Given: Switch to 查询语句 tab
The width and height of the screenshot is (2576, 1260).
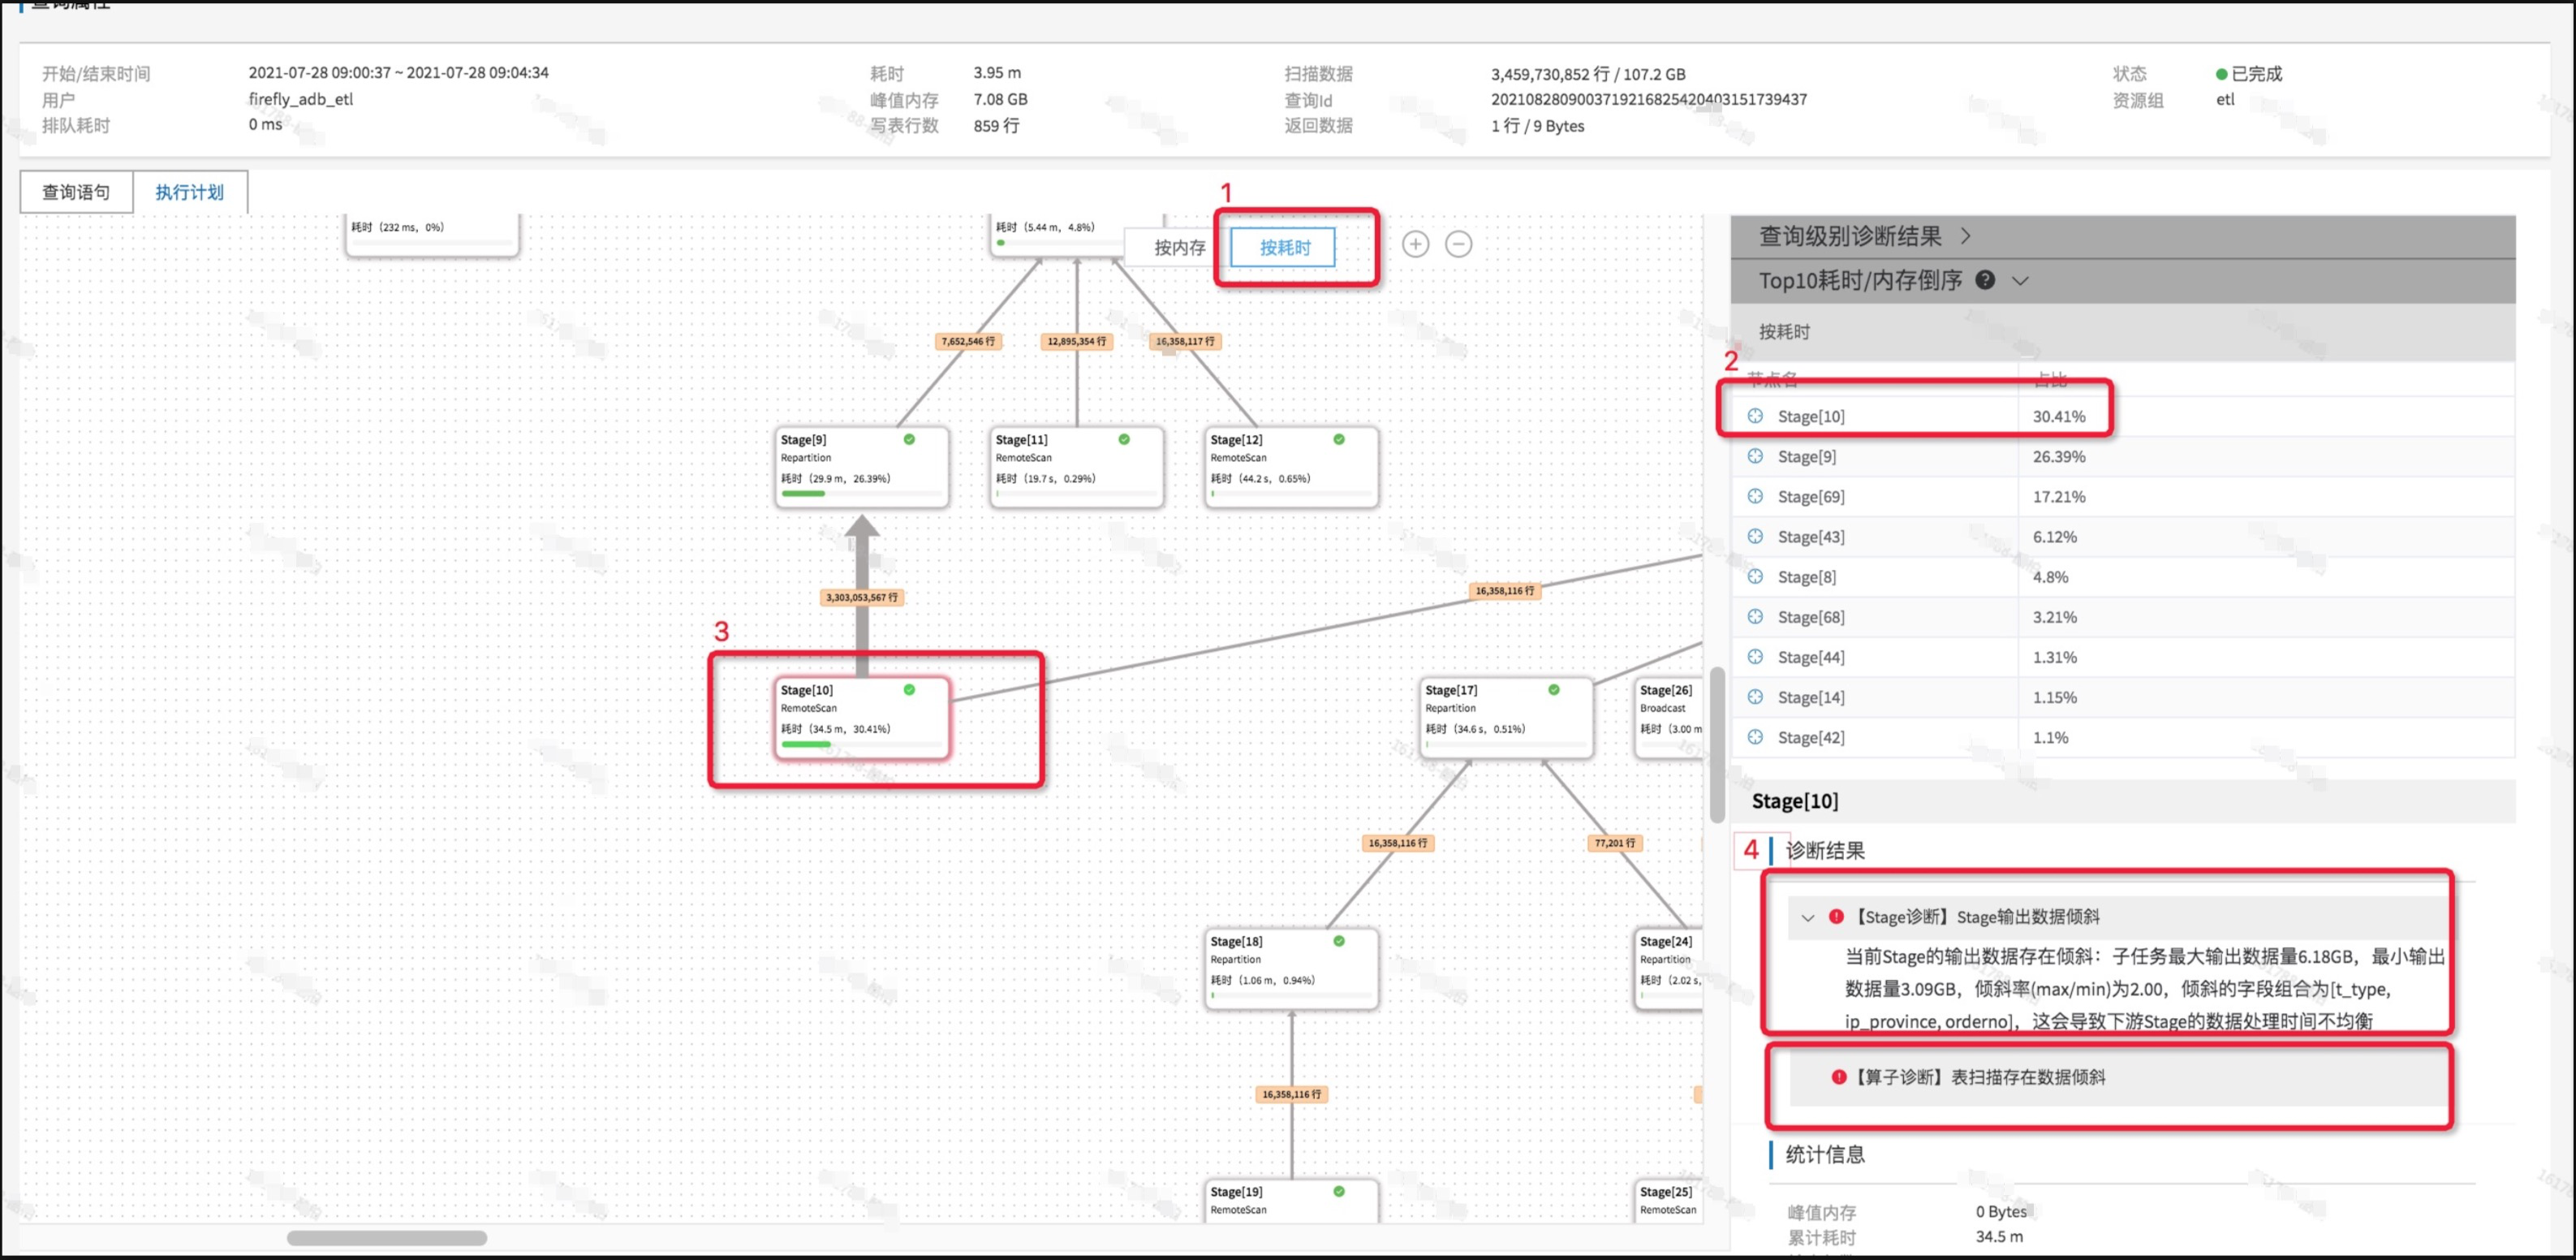Looking at the screenshot, I should click(x=76, y=192).
